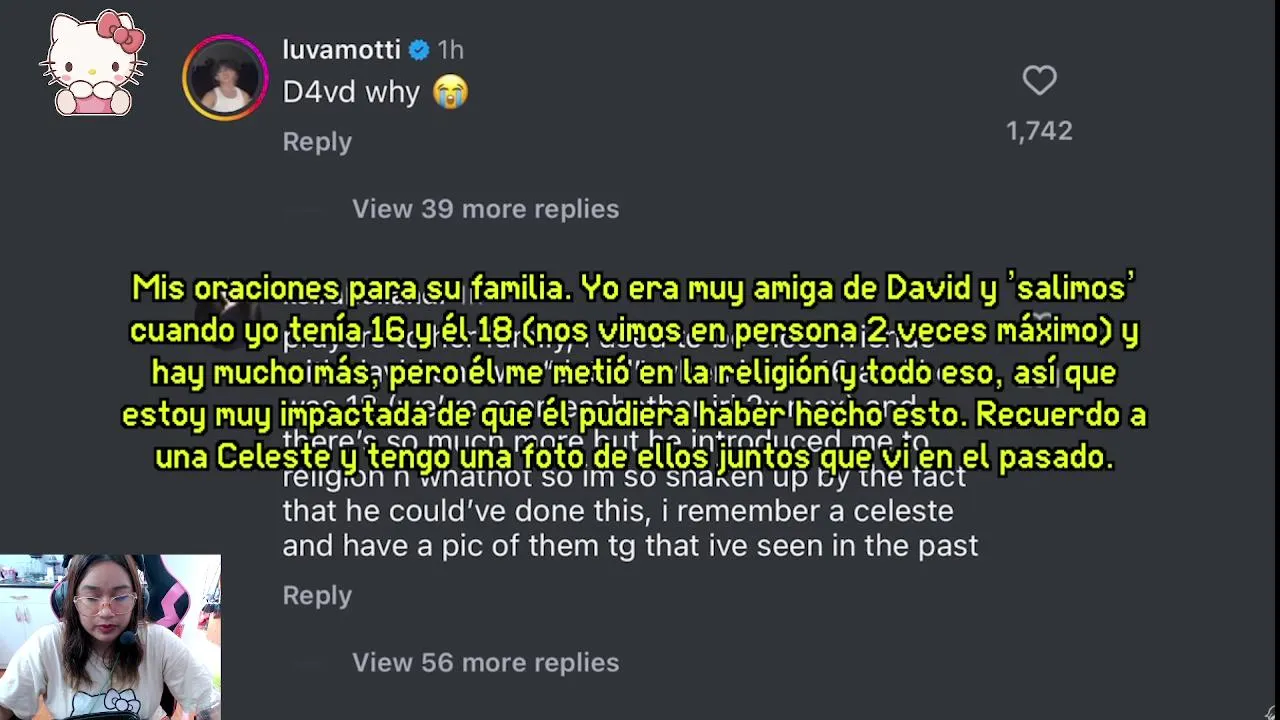
Task: Click the small white icon in bottom-right corner
Action: (x=1270, y=711)
